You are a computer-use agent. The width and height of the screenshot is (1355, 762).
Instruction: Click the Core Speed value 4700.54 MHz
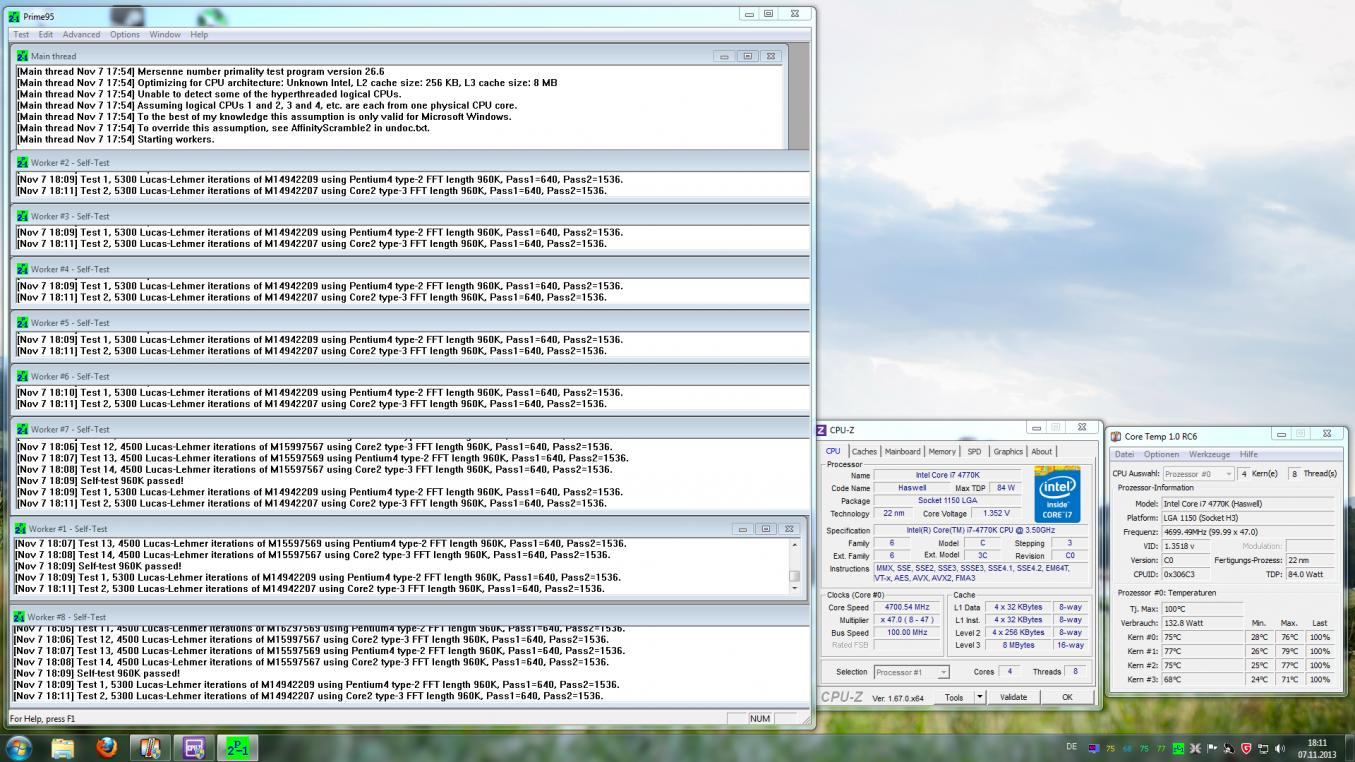907,607
